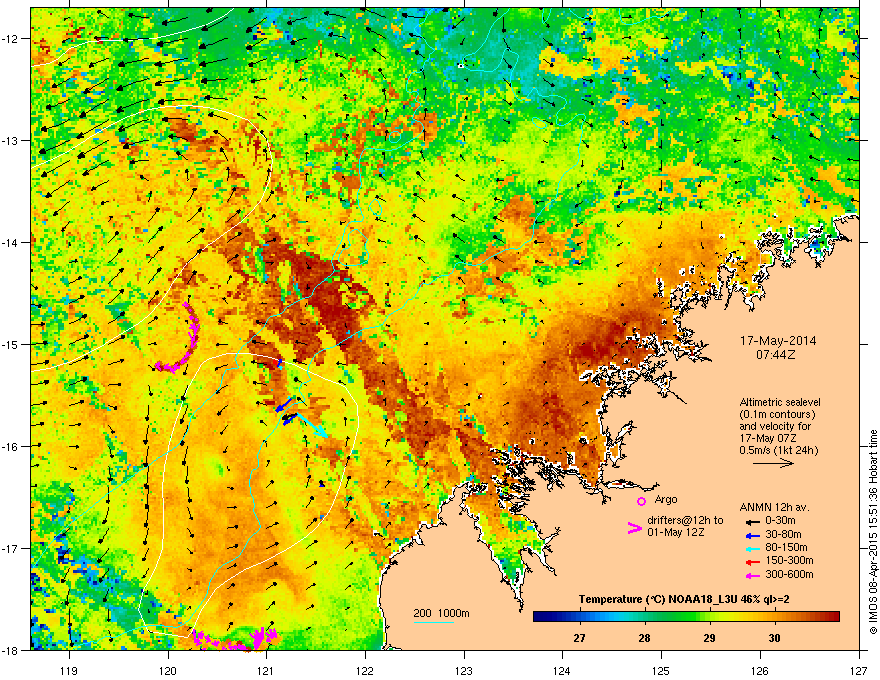The height and width of the screenshot is (680, 880).
Task: Click the 'Argo' legend label
Action: coord(666,499)
